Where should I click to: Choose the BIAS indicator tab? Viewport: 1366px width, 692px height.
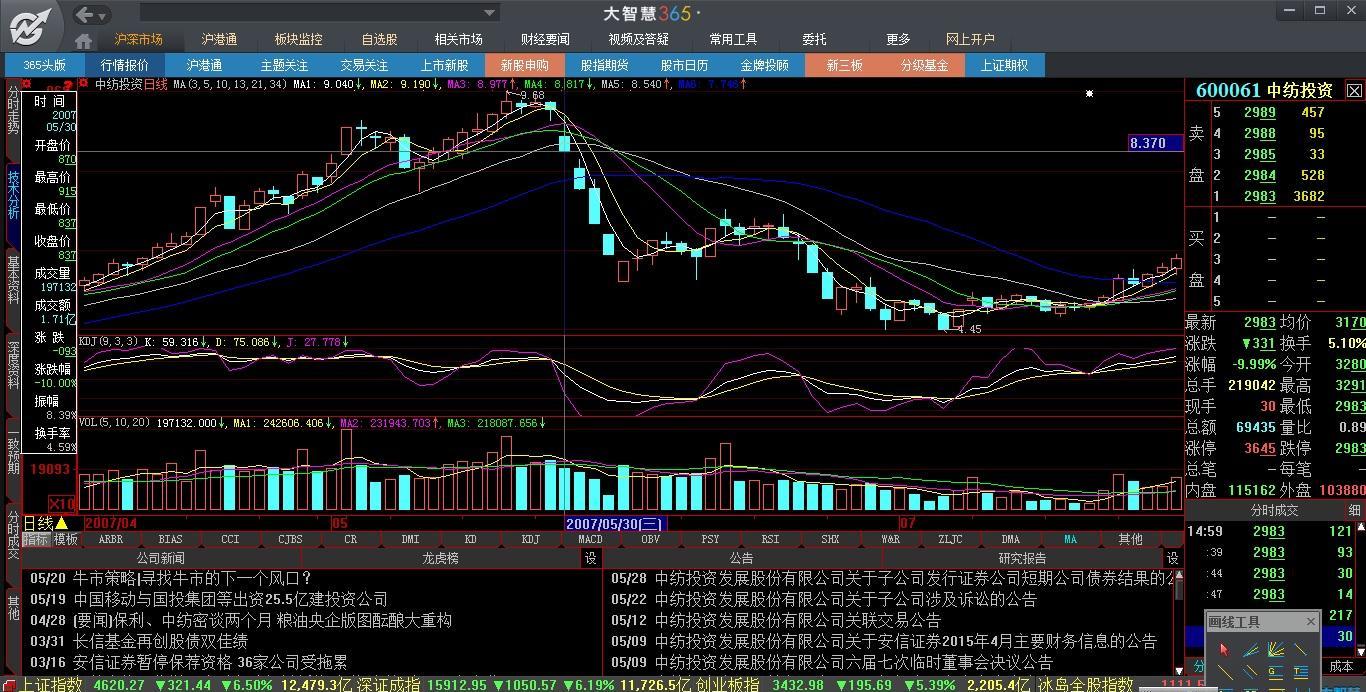point(171,539)
